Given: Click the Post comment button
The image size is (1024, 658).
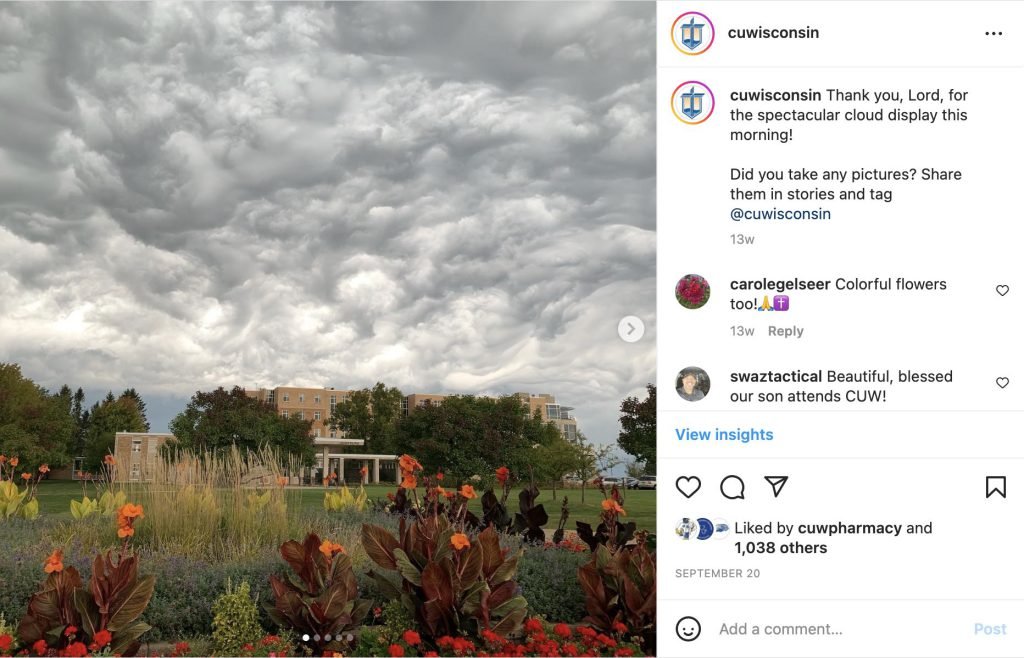Looking at the screenshot, I should point(990,629).
